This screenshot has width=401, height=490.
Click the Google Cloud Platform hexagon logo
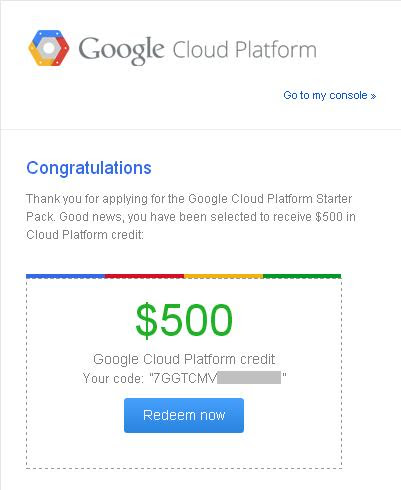click(49, 48)
